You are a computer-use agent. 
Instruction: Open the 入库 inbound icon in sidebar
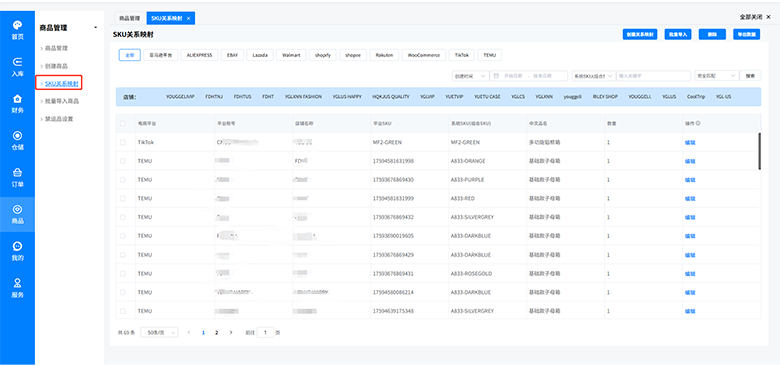pyautogui.click(x=17, y=62)
